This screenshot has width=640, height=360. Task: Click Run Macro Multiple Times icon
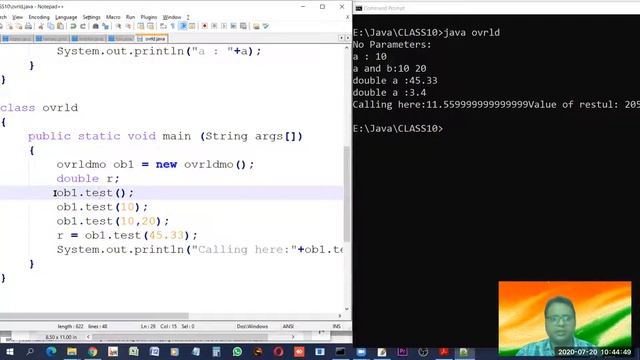[233, 26]
